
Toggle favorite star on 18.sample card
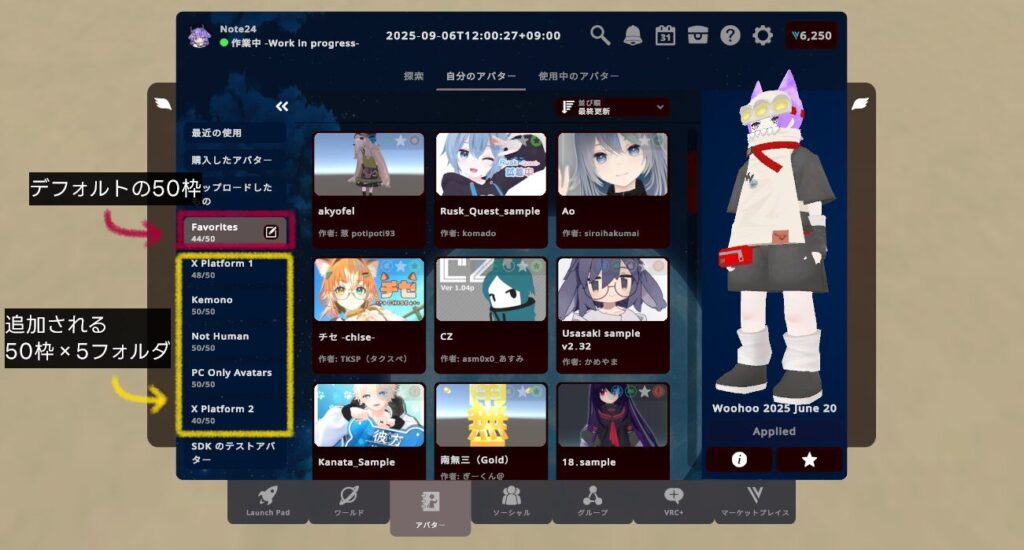[x=644, y=391]
